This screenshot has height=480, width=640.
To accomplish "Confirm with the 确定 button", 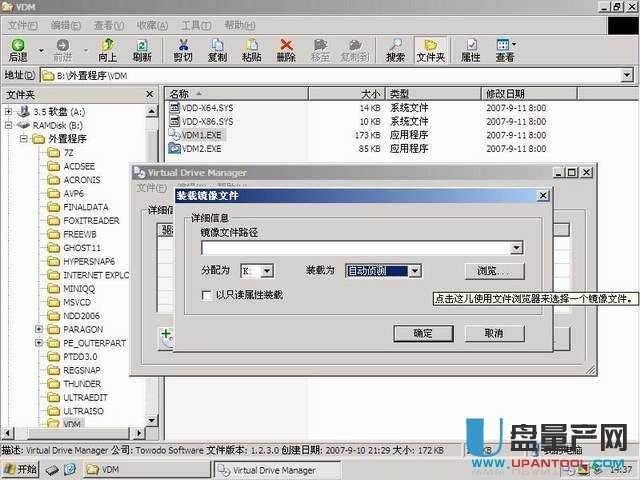I will pos(423,333).
